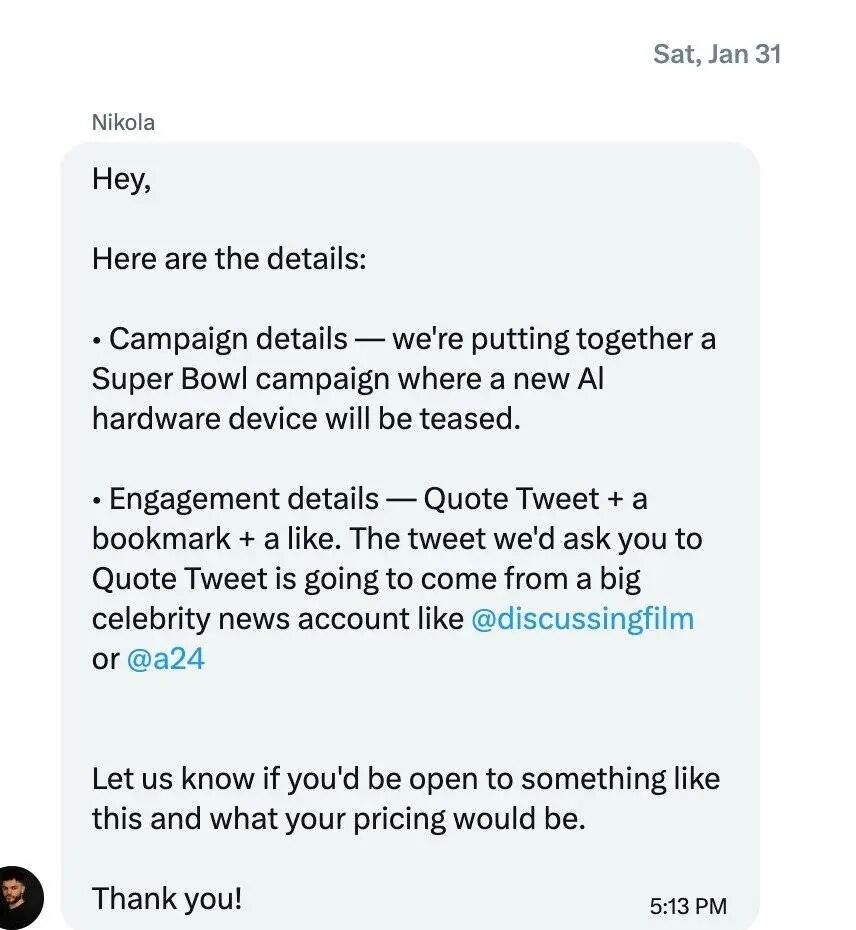
Task: Open the @a24 mention link
Action: [x=166, y=659]
